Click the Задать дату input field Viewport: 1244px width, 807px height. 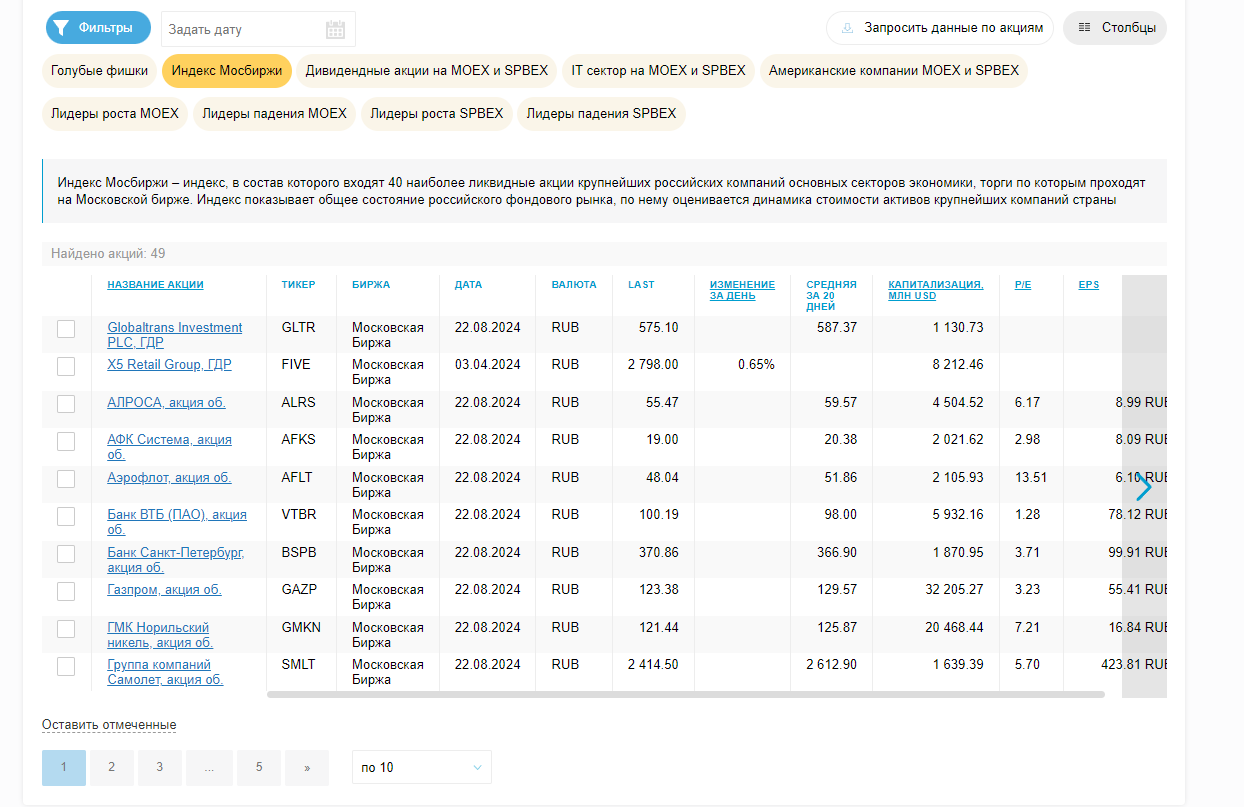[240, 29]
